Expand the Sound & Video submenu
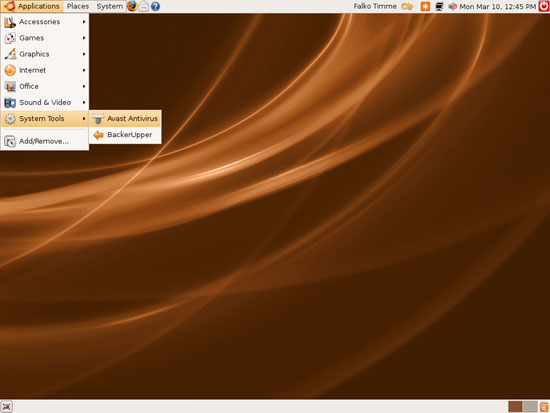550x413 pixels. [x=45, y=102]
